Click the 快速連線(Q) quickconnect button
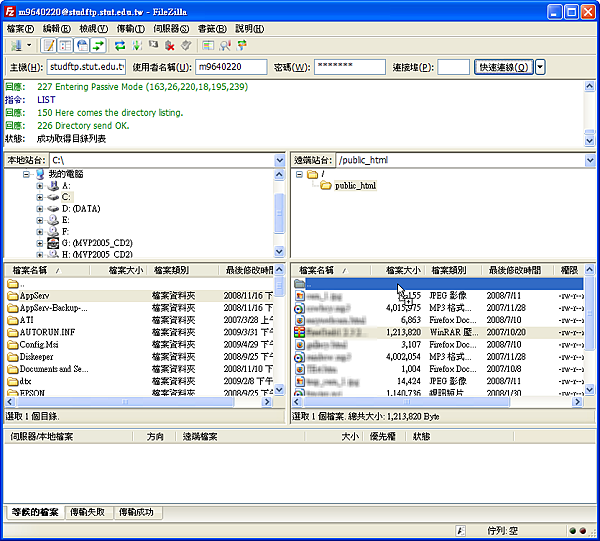 [x=504, y=67]
